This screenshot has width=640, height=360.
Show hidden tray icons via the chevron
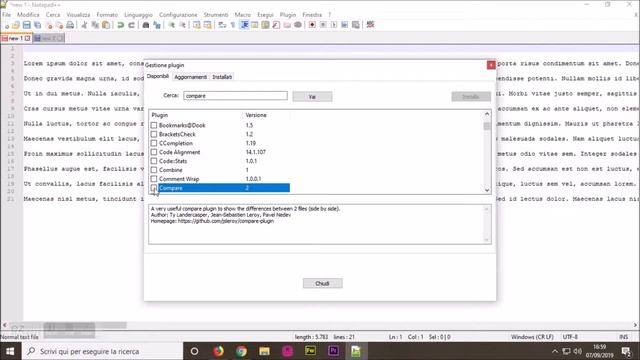[x=554, y=351]
